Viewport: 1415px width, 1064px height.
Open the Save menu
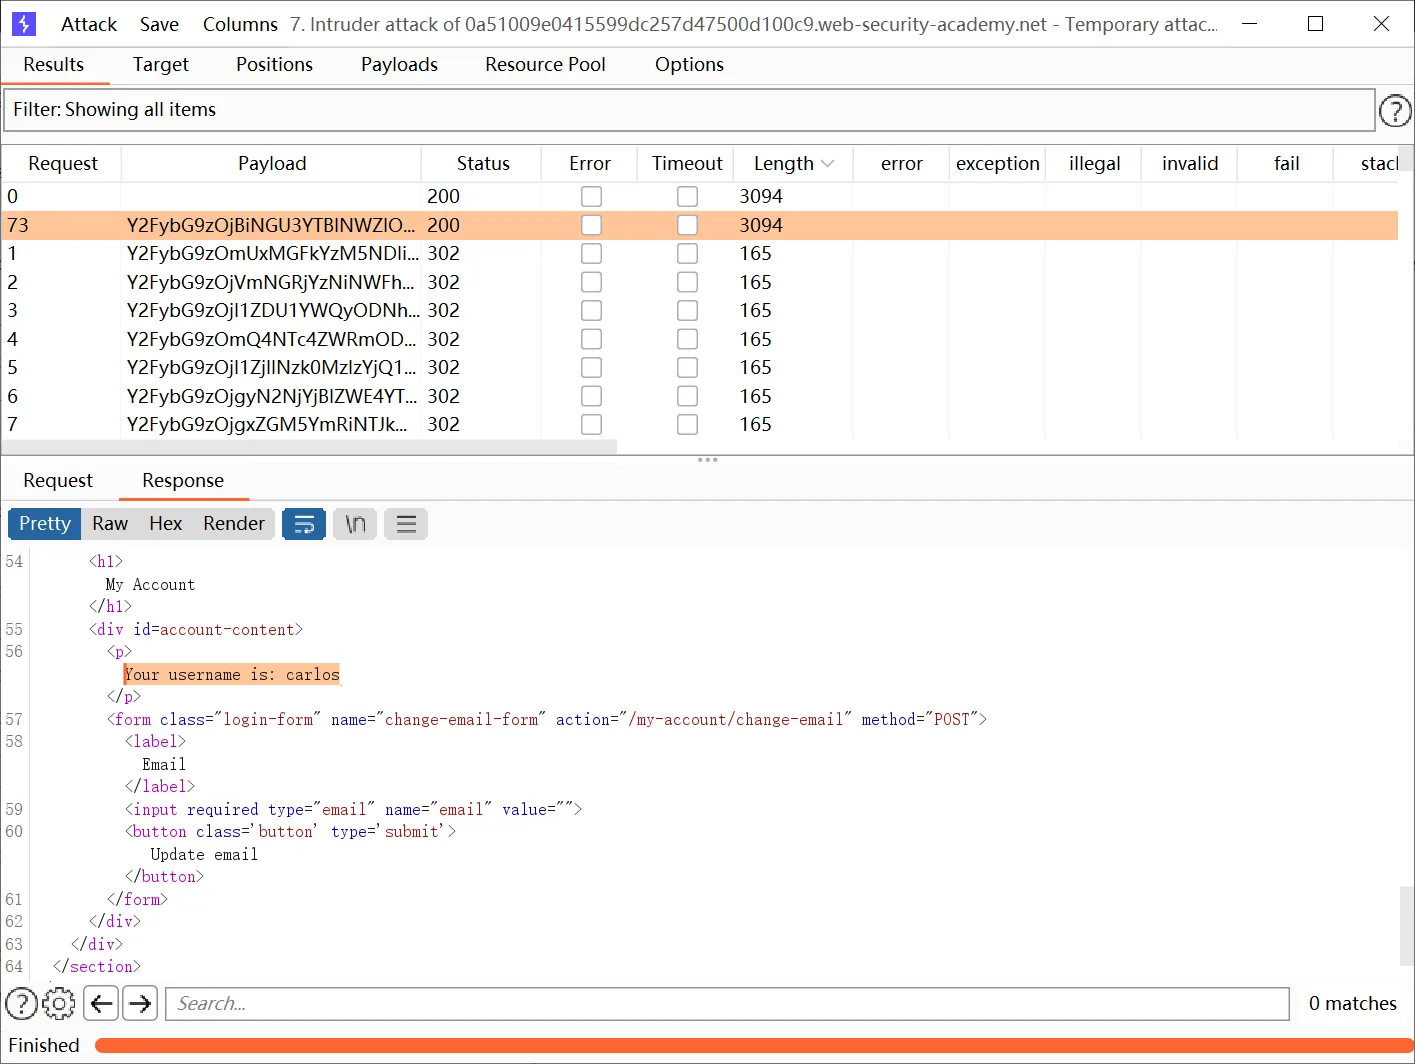(x=159, y=24)
